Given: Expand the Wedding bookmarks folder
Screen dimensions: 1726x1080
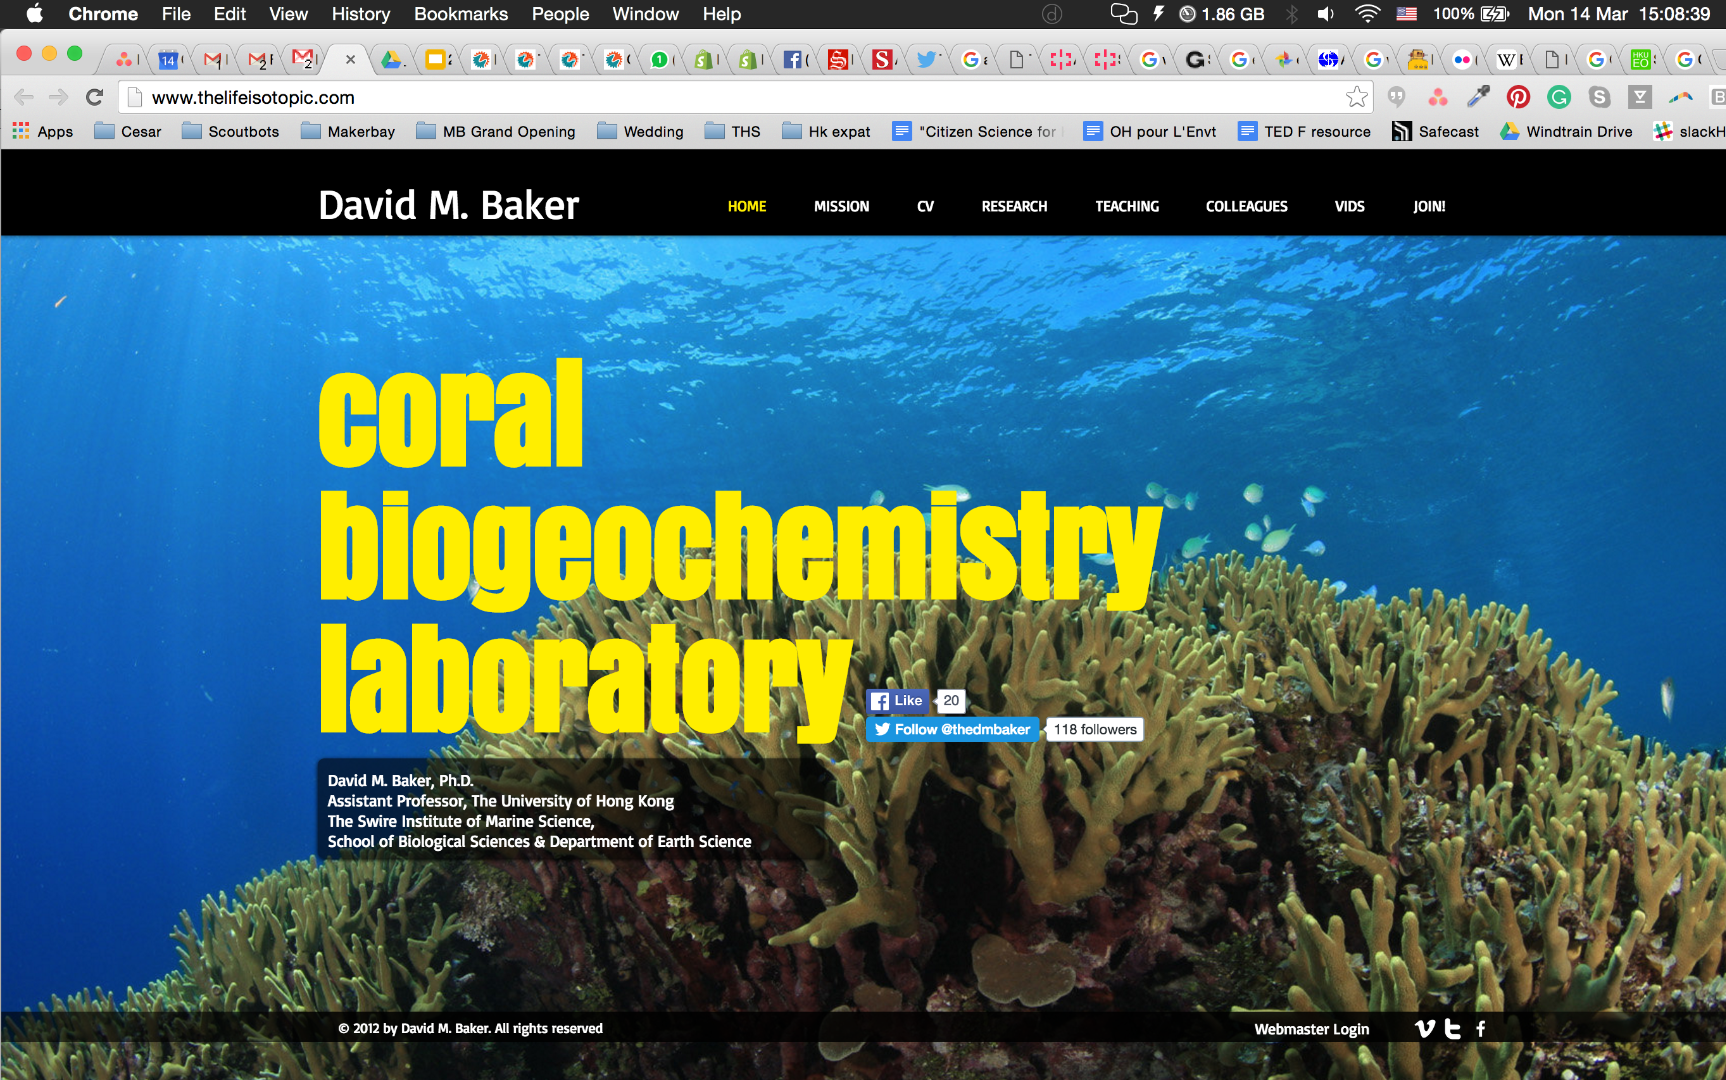Looking at the screenshot, I should [641, 131].
